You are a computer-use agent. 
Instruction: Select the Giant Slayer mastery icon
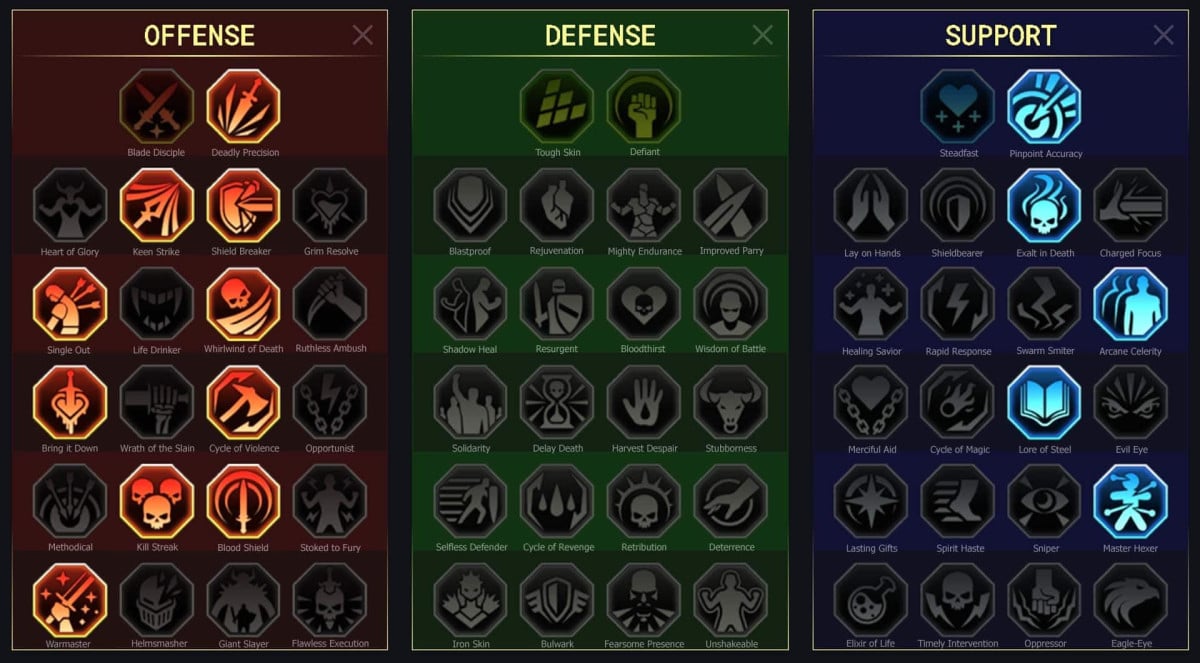(244, 599)
